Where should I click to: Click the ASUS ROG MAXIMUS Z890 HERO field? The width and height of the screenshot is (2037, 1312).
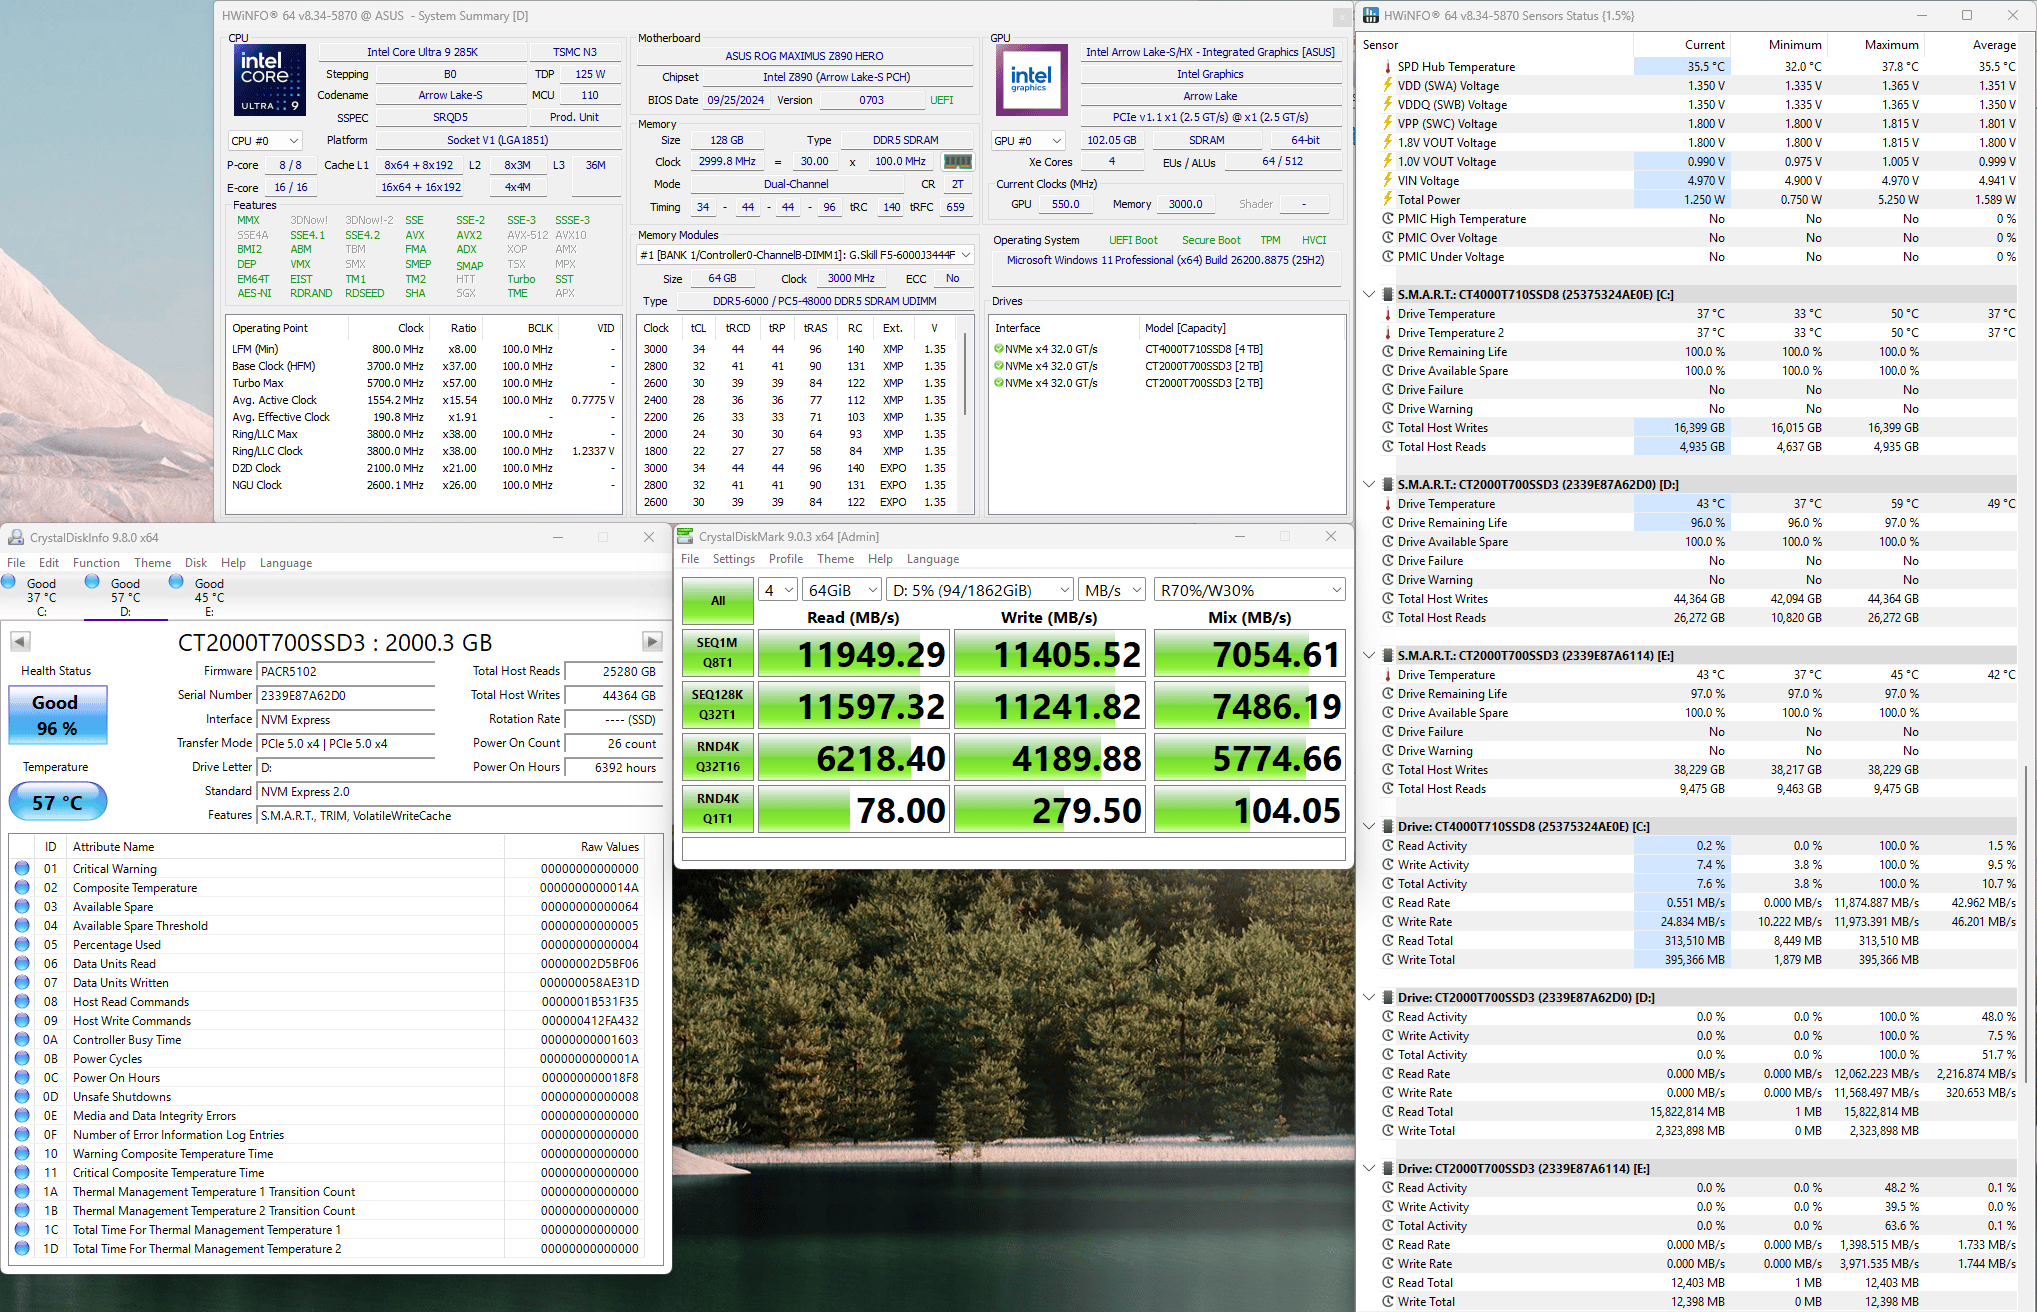[x=805, y=56]
